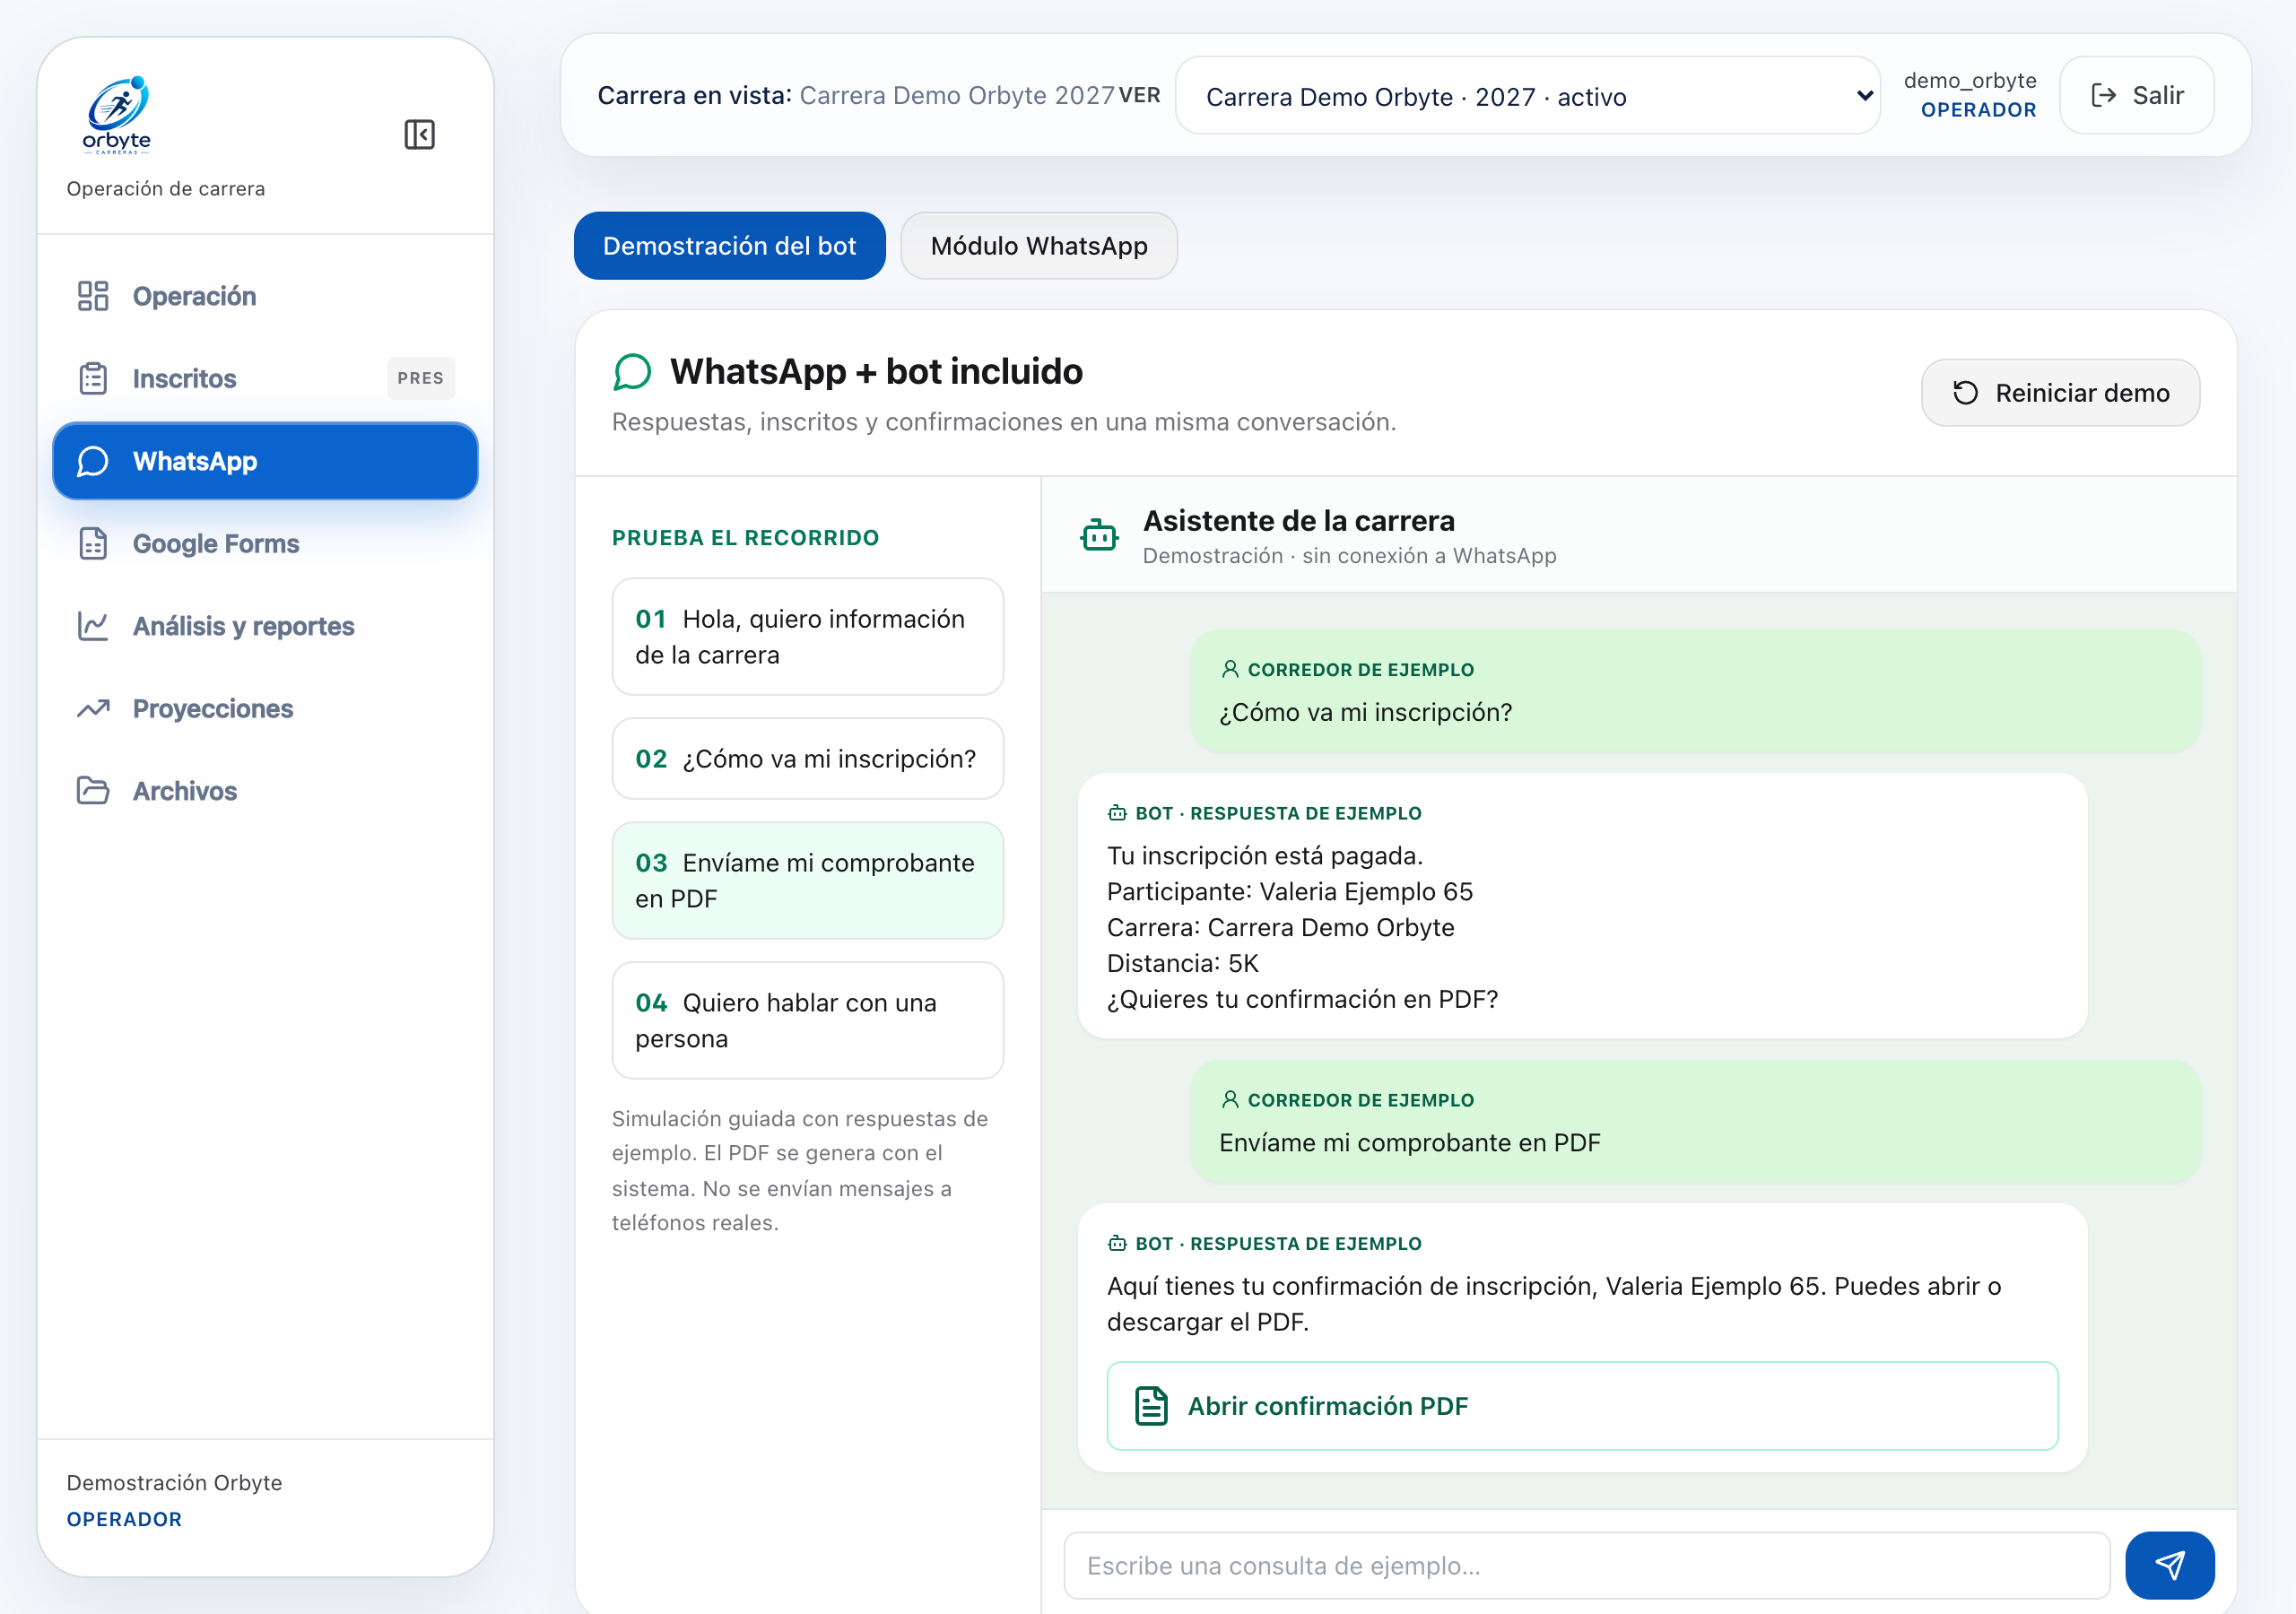Go to Análisis y reportes
2296x1614 pixels.
pos(265,626)
